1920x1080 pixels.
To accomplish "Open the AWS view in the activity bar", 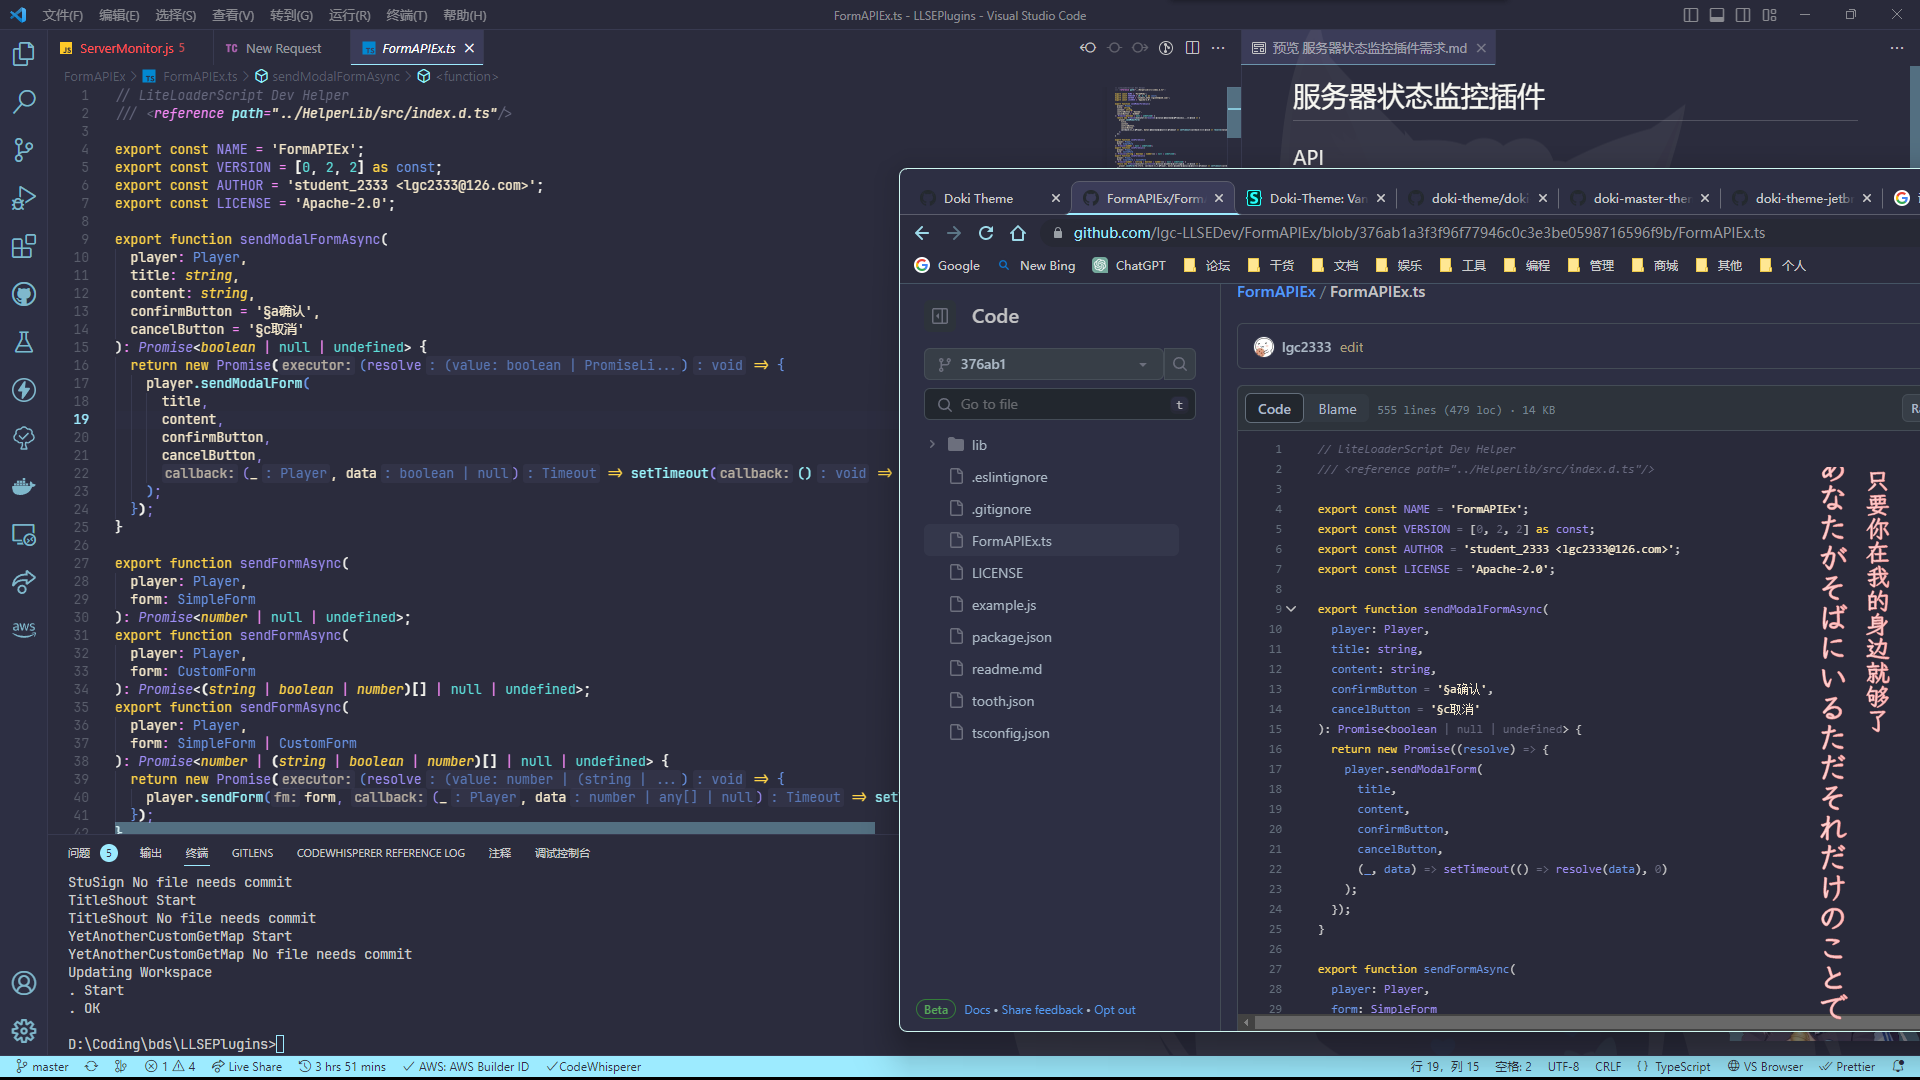I will pos(24,629).
